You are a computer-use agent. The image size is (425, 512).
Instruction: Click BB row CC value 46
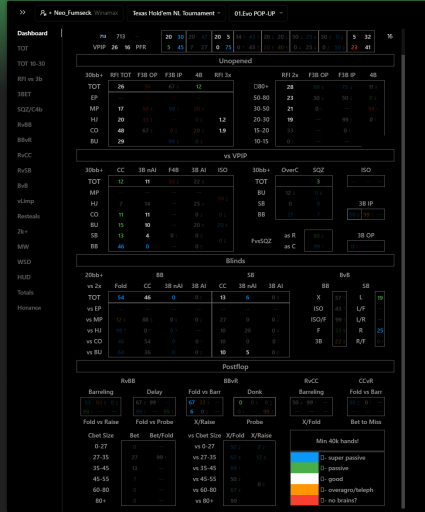click(x=121, y=247)
